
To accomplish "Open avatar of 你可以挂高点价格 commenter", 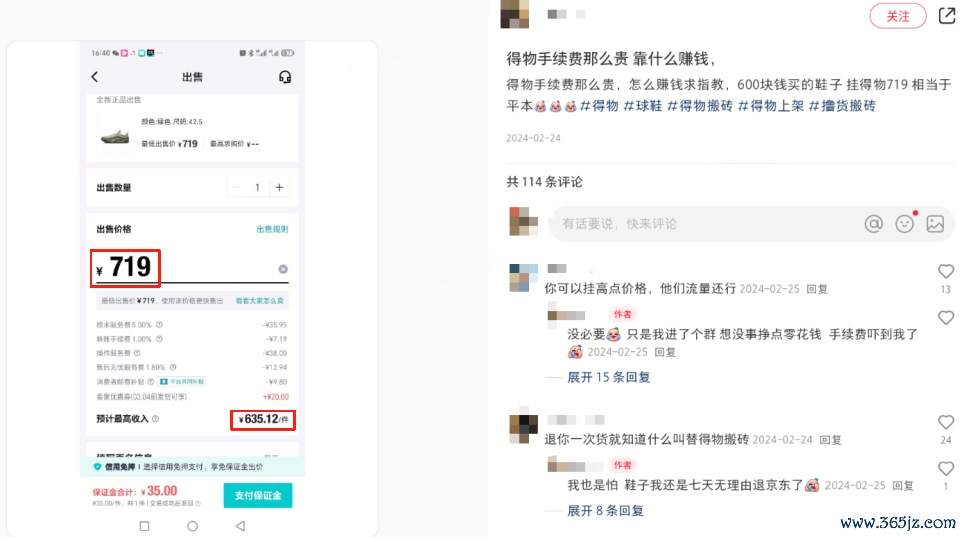I will point(523,278).
